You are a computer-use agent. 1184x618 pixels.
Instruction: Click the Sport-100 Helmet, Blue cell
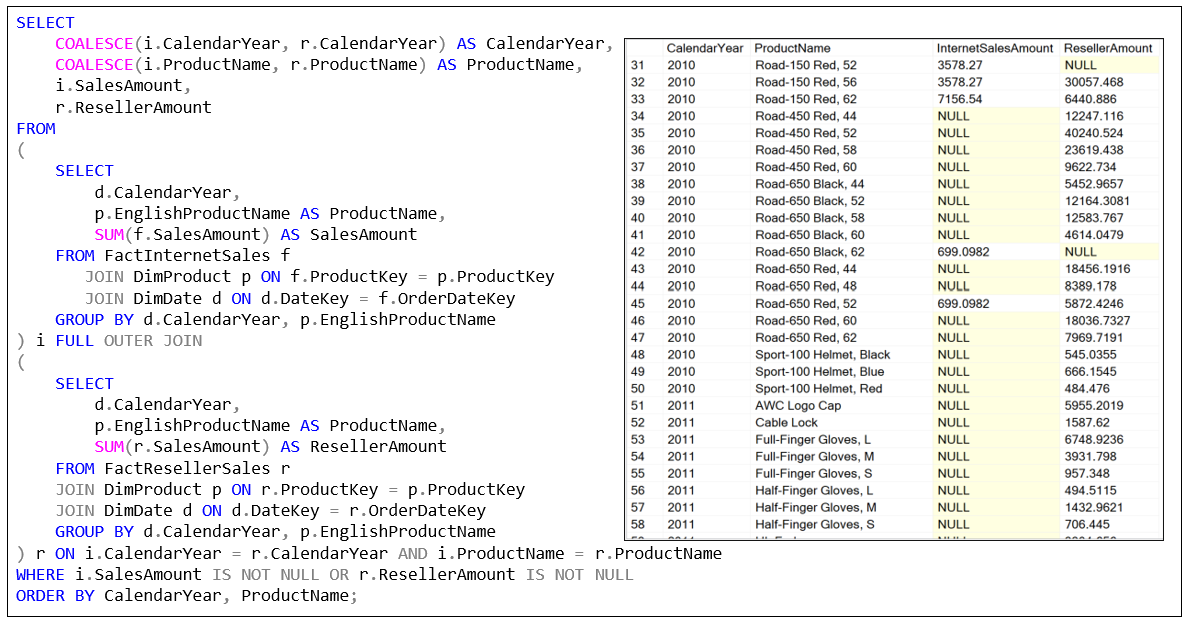pyautogui.click(x=819, y=371)
